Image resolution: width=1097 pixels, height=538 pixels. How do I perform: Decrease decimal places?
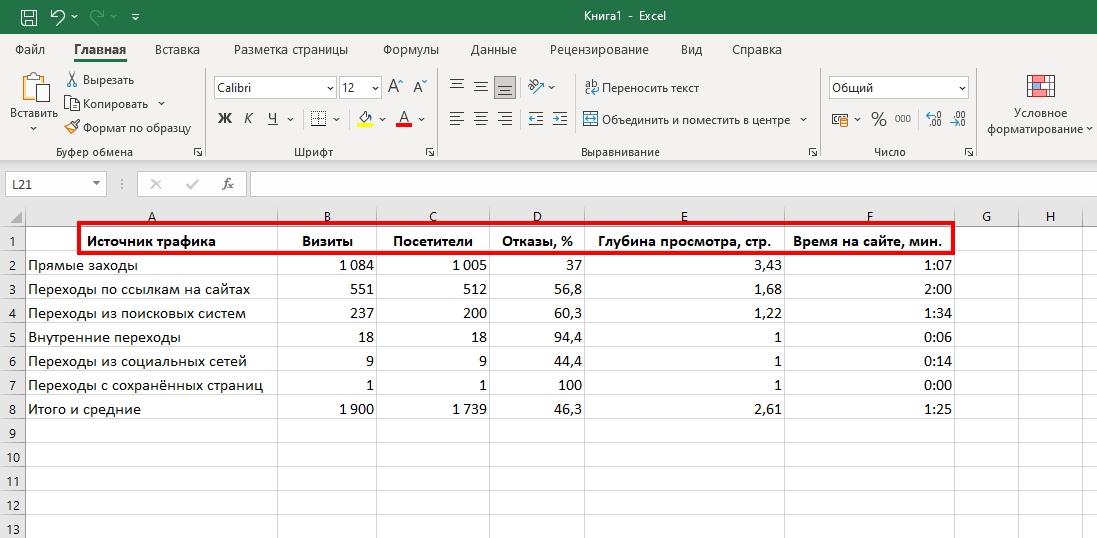(x=958, y=119)
